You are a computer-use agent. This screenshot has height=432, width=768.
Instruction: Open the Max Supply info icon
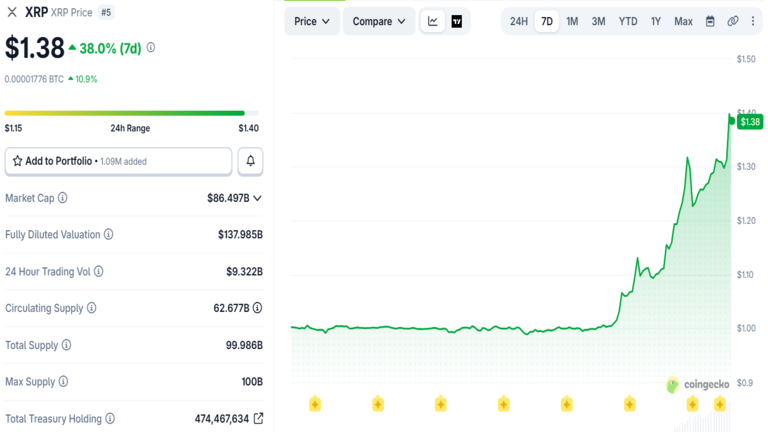coord(63,381)
